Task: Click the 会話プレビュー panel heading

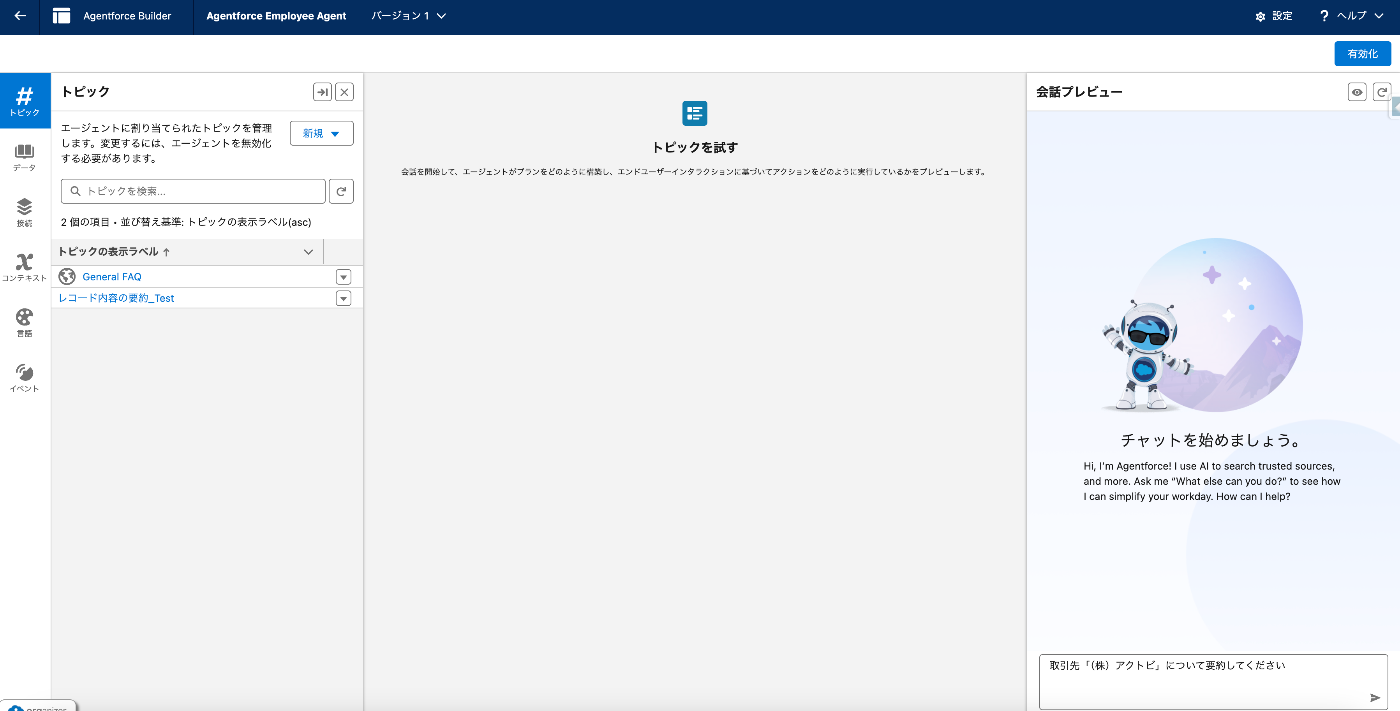Action: coord(1079,92)
